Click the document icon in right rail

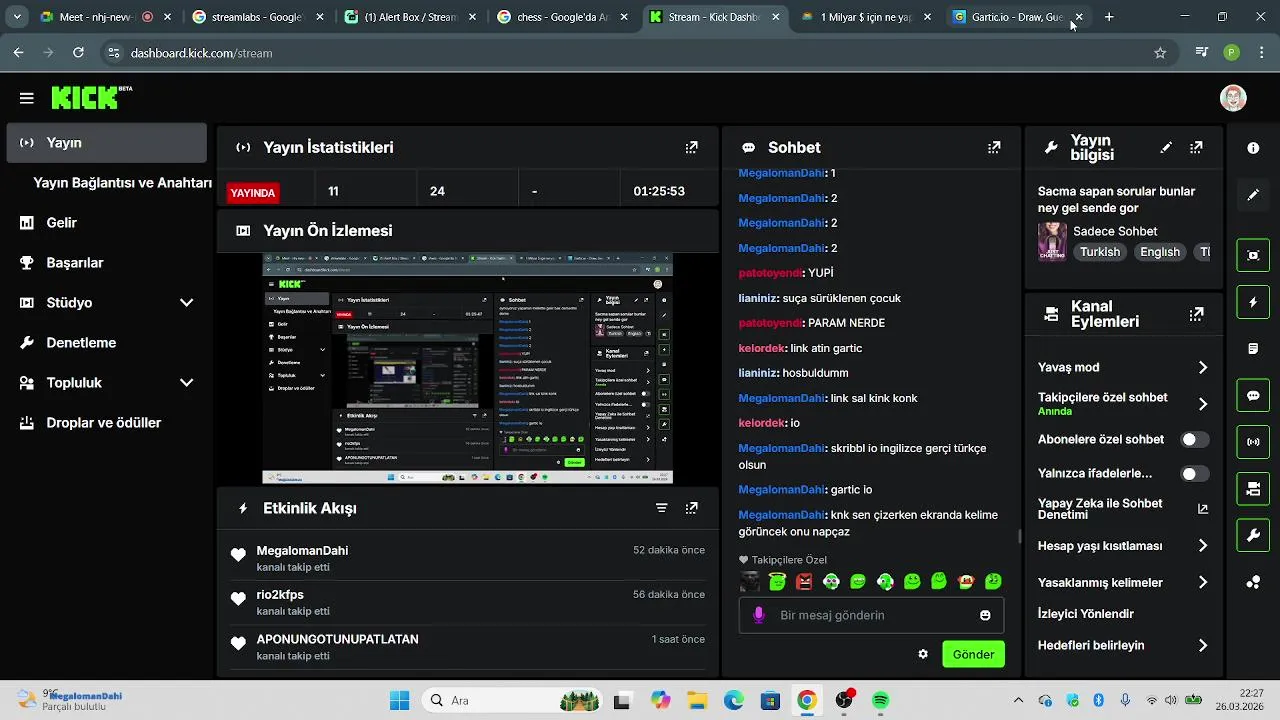coord(1253,348)
